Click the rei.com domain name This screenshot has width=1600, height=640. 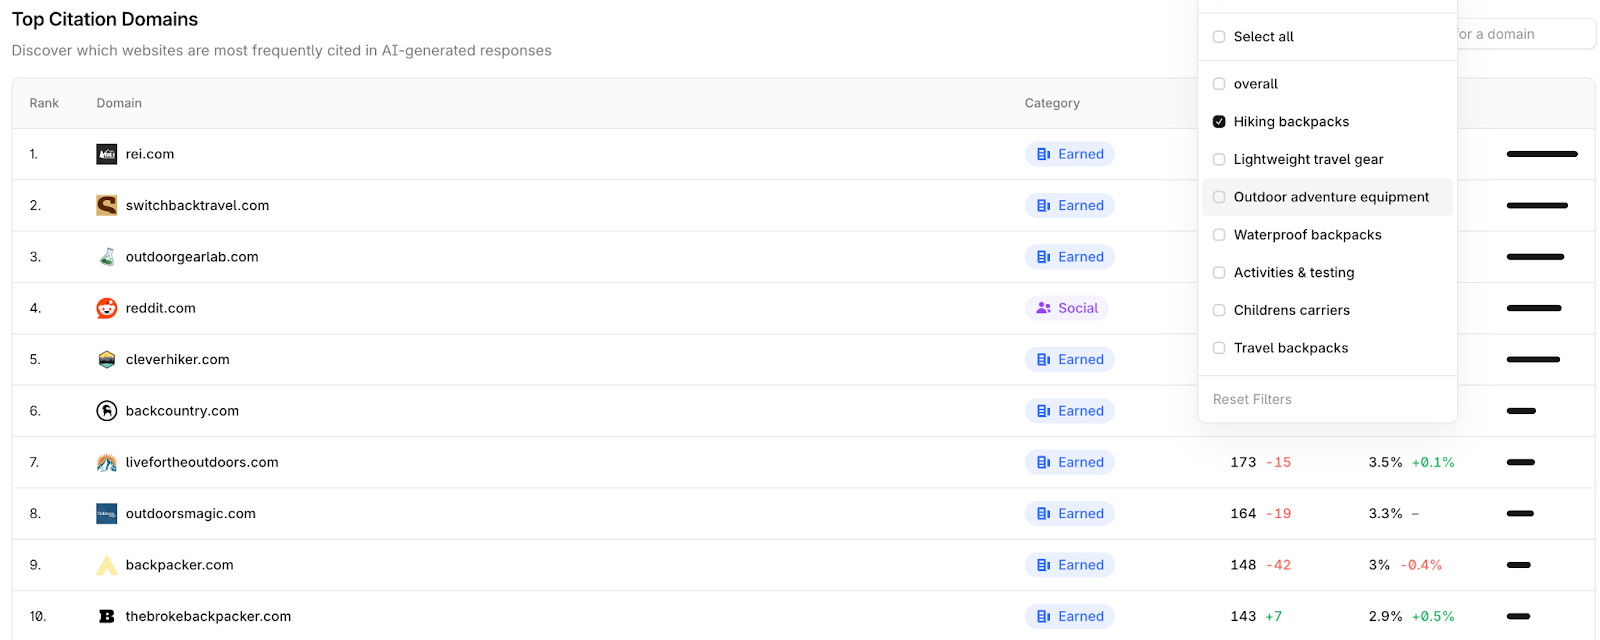150,154
